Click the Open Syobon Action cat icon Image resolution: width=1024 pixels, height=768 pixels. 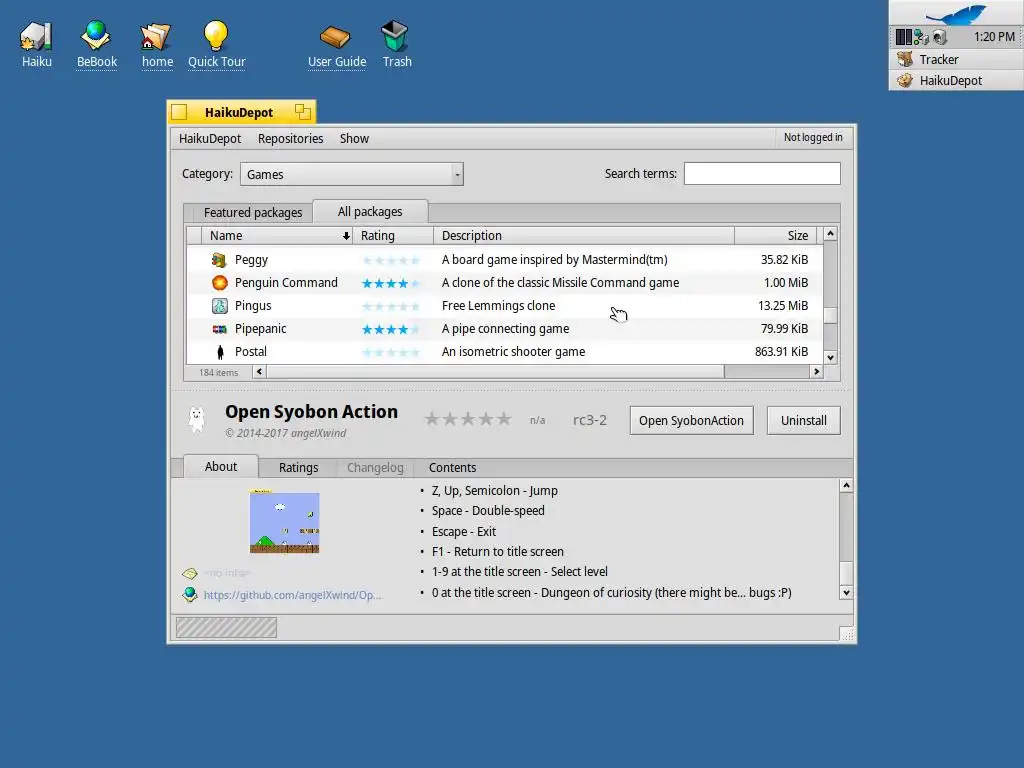[197, 420]
